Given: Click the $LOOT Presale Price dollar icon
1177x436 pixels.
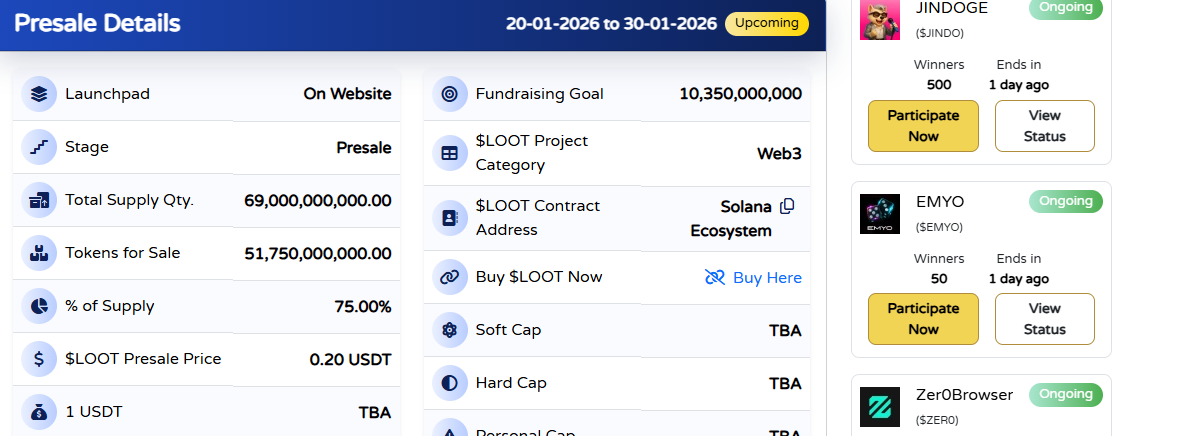Looking at the screenshot, I should [39, 359].
